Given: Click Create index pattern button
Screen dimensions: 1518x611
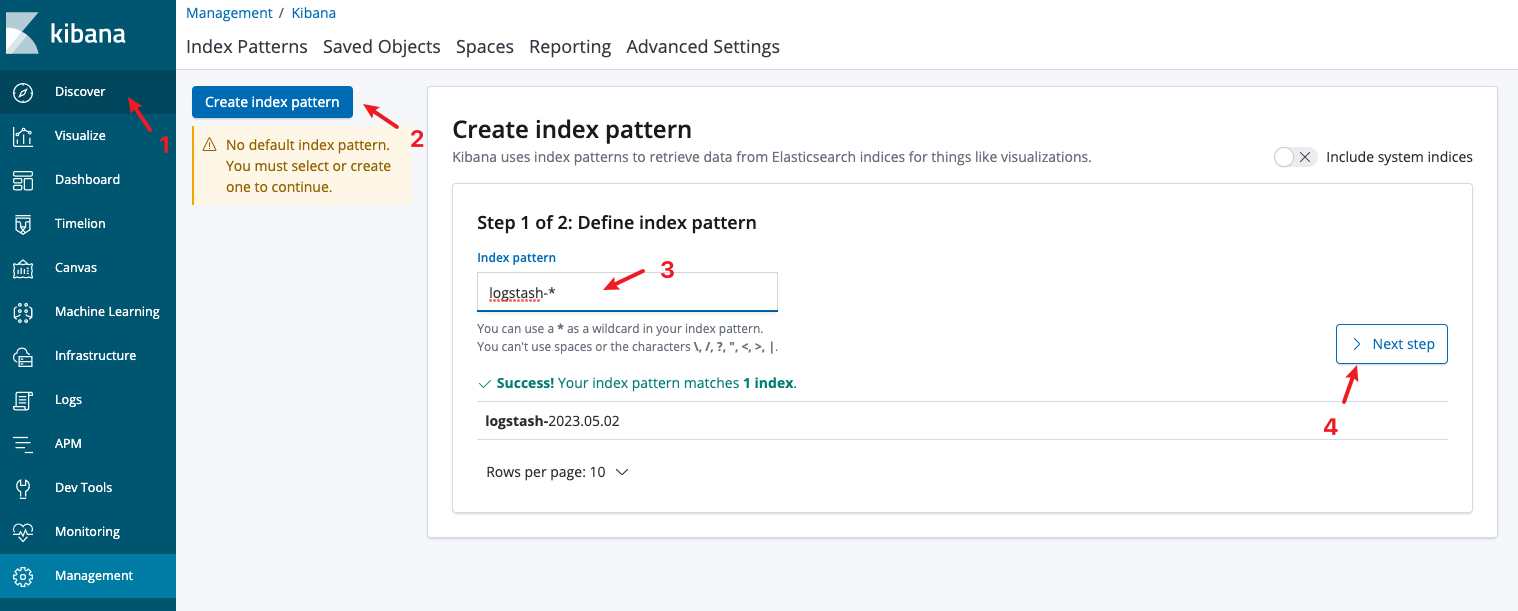Looking at the screenshot, I should pyautogui.click(x=272, y=102).
